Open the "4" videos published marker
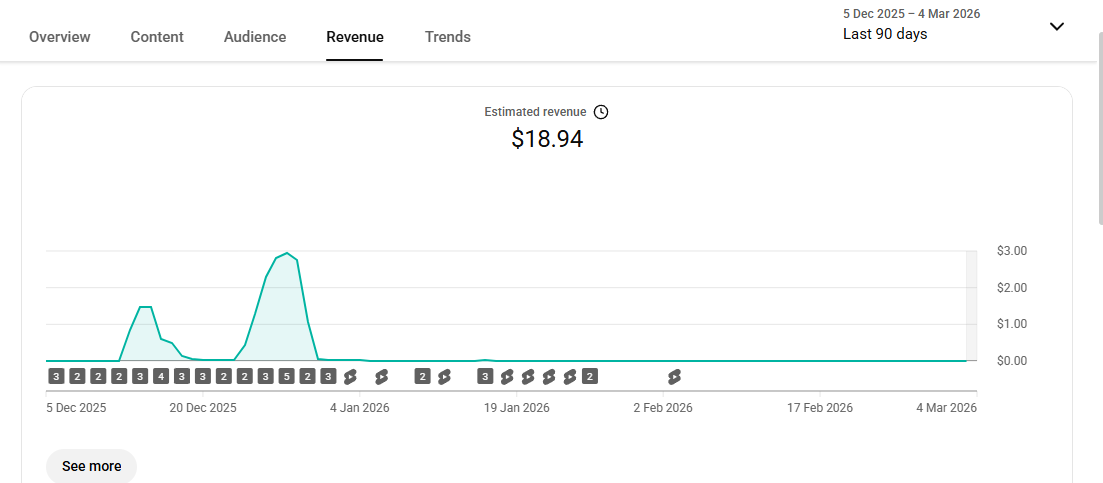The image size is (1103, 483). [x=161, y=377]
